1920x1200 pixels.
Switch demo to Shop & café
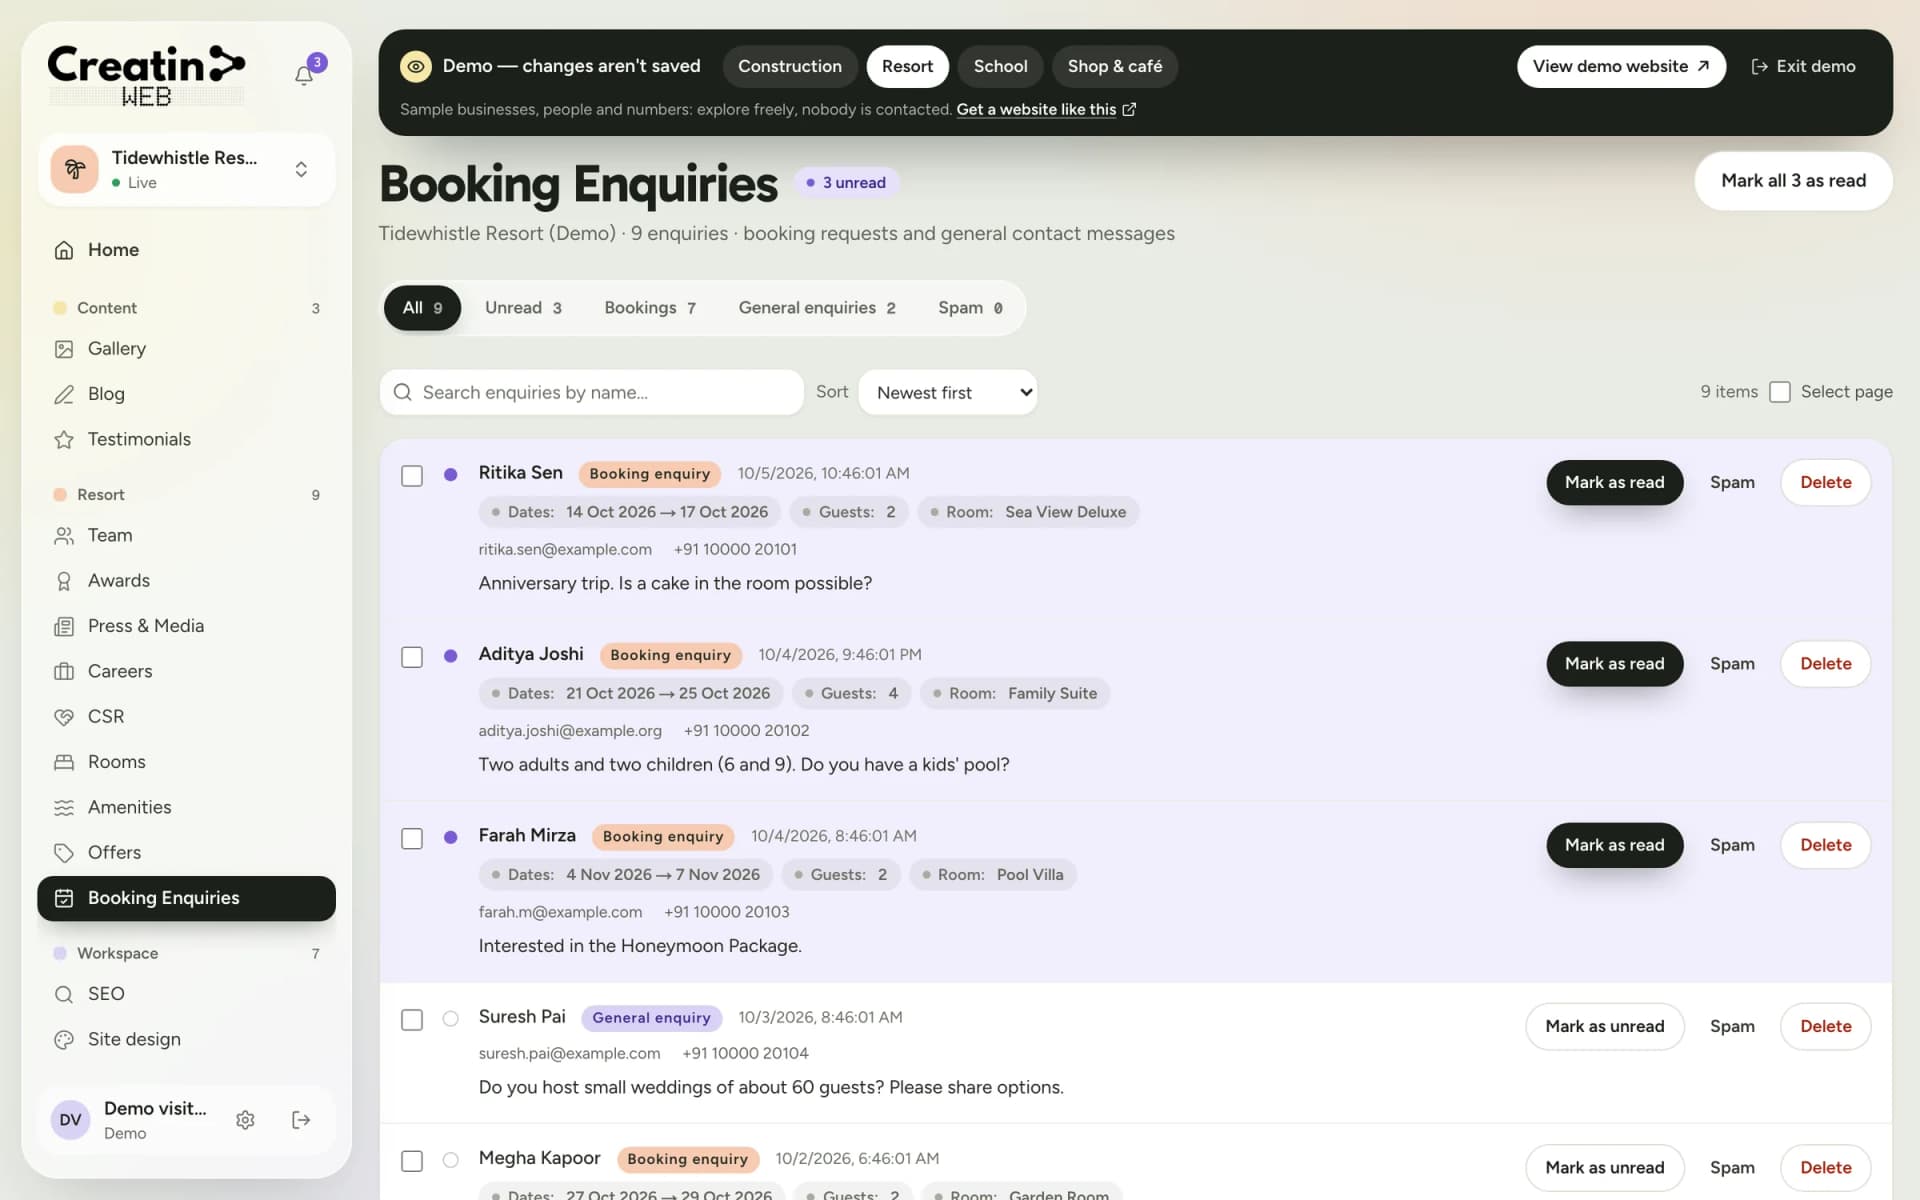click(x=1115, y=66)
